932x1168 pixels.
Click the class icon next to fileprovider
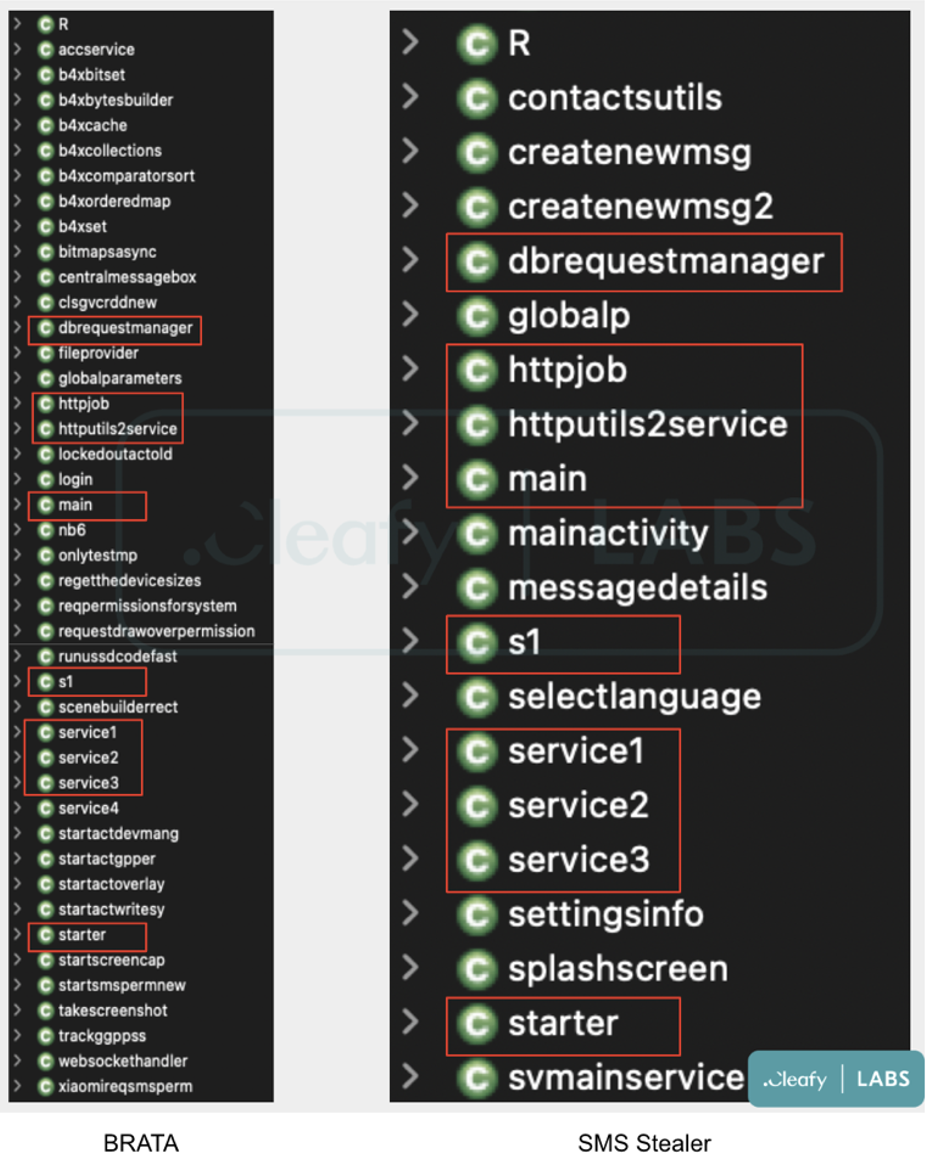46,353
